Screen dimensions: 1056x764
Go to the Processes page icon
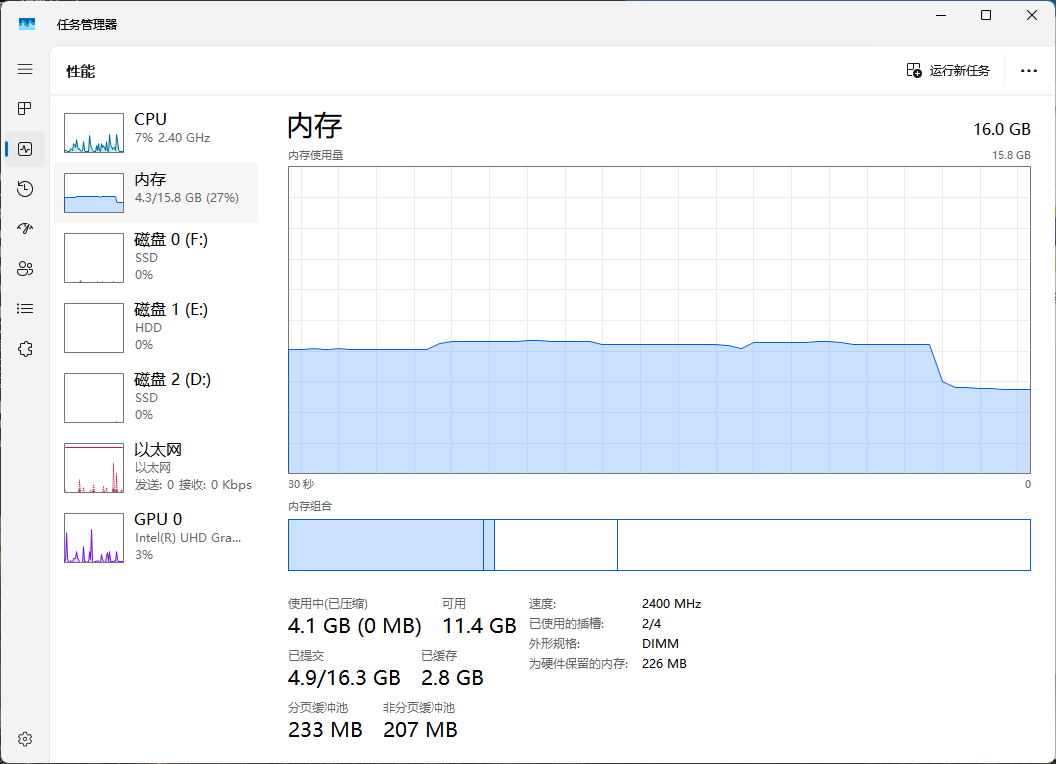[x=25, y=108]
